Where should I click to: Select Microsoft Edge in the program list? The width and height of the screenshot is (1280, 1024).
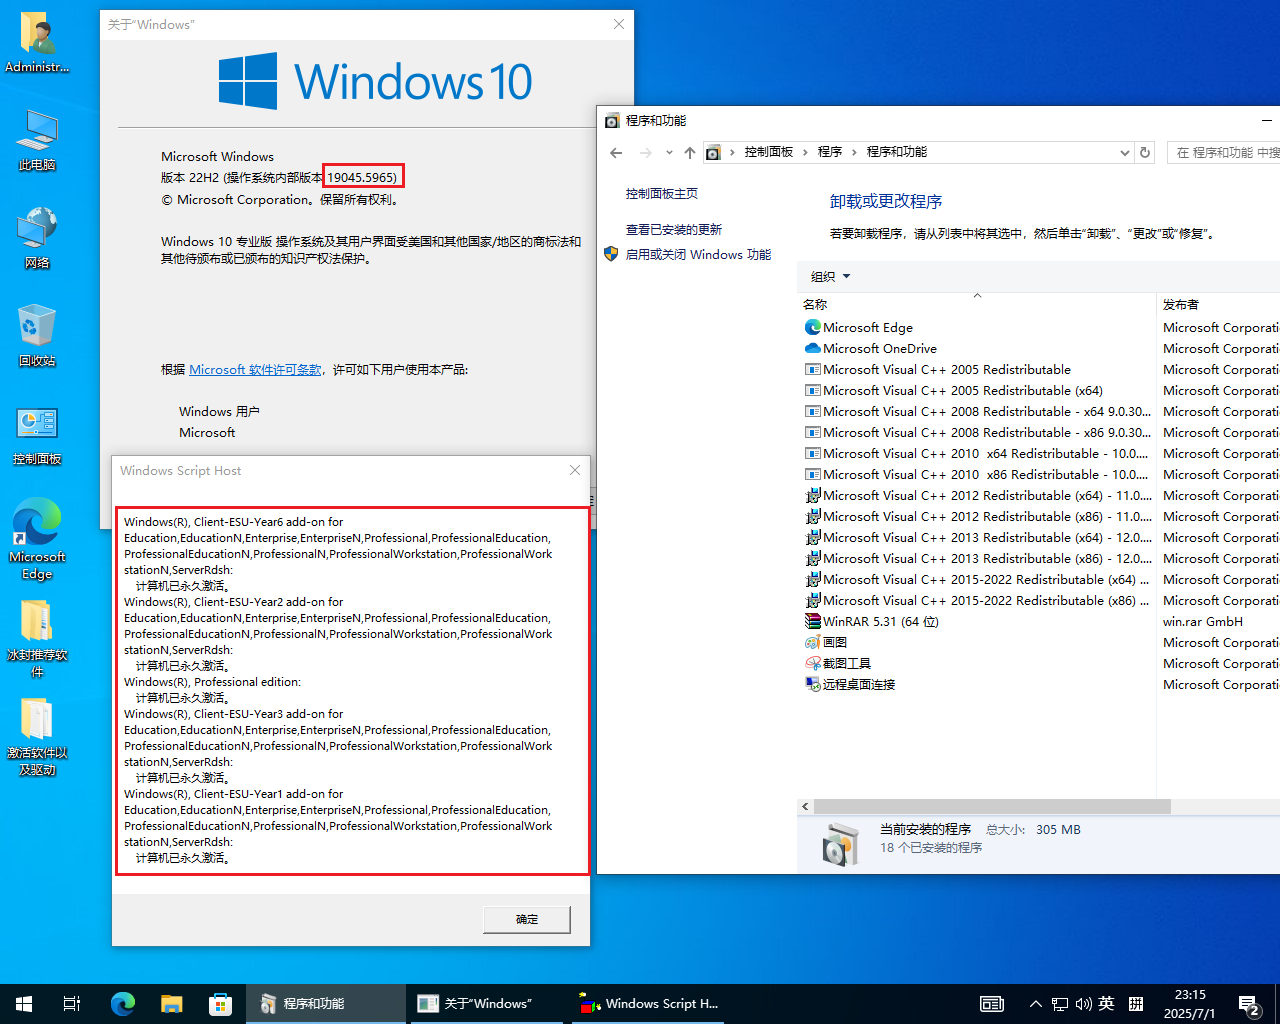868,327
